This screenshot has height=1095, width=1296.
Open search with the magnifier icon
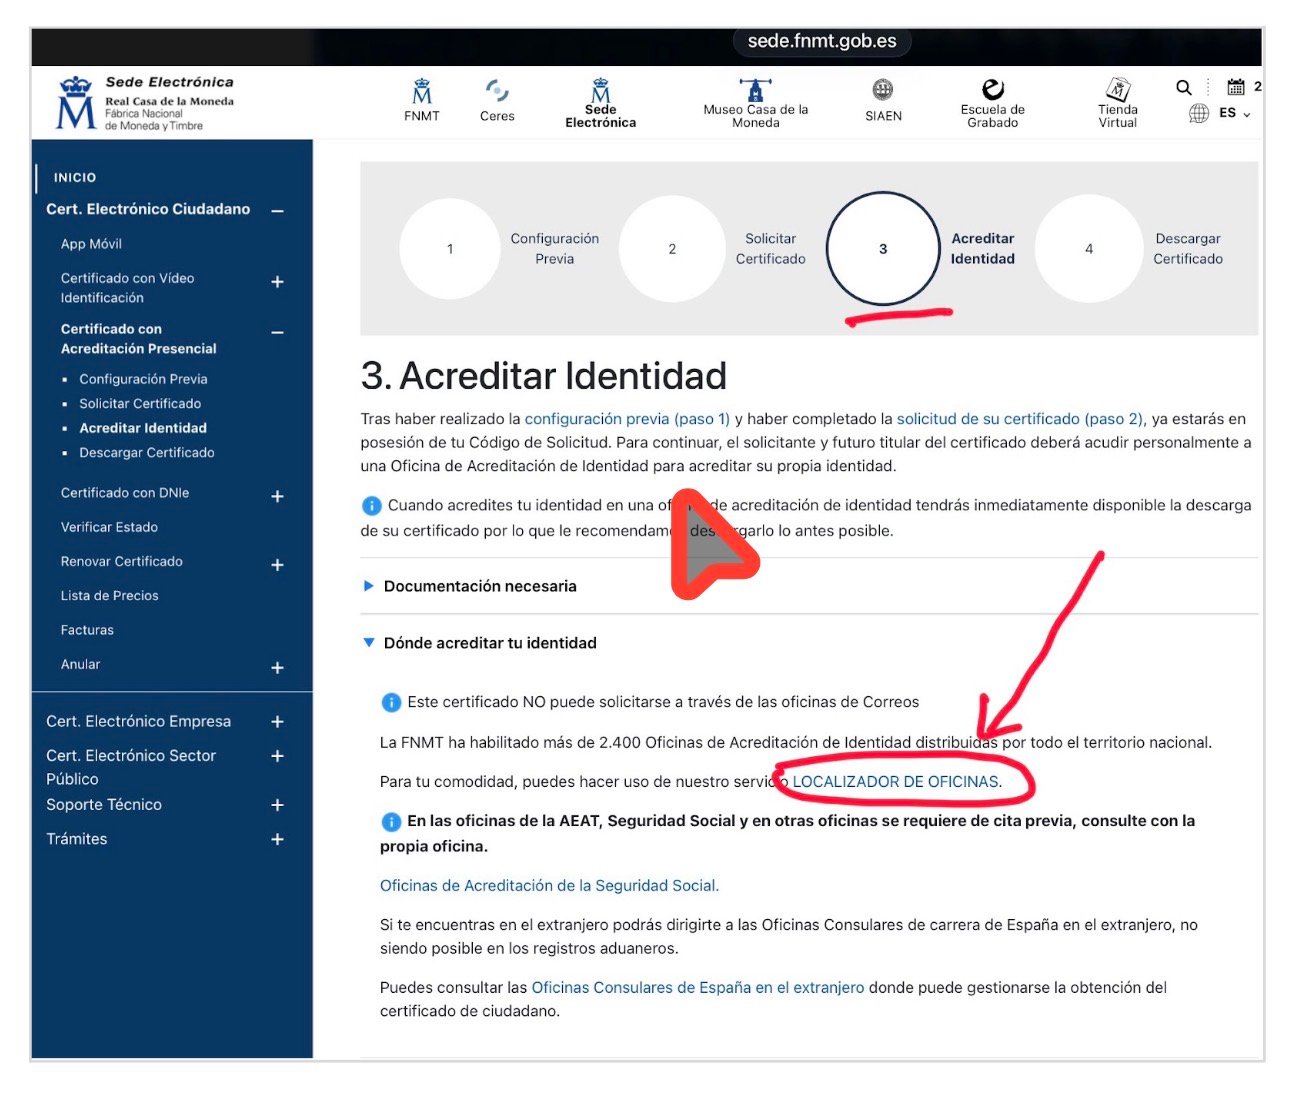1183,88
